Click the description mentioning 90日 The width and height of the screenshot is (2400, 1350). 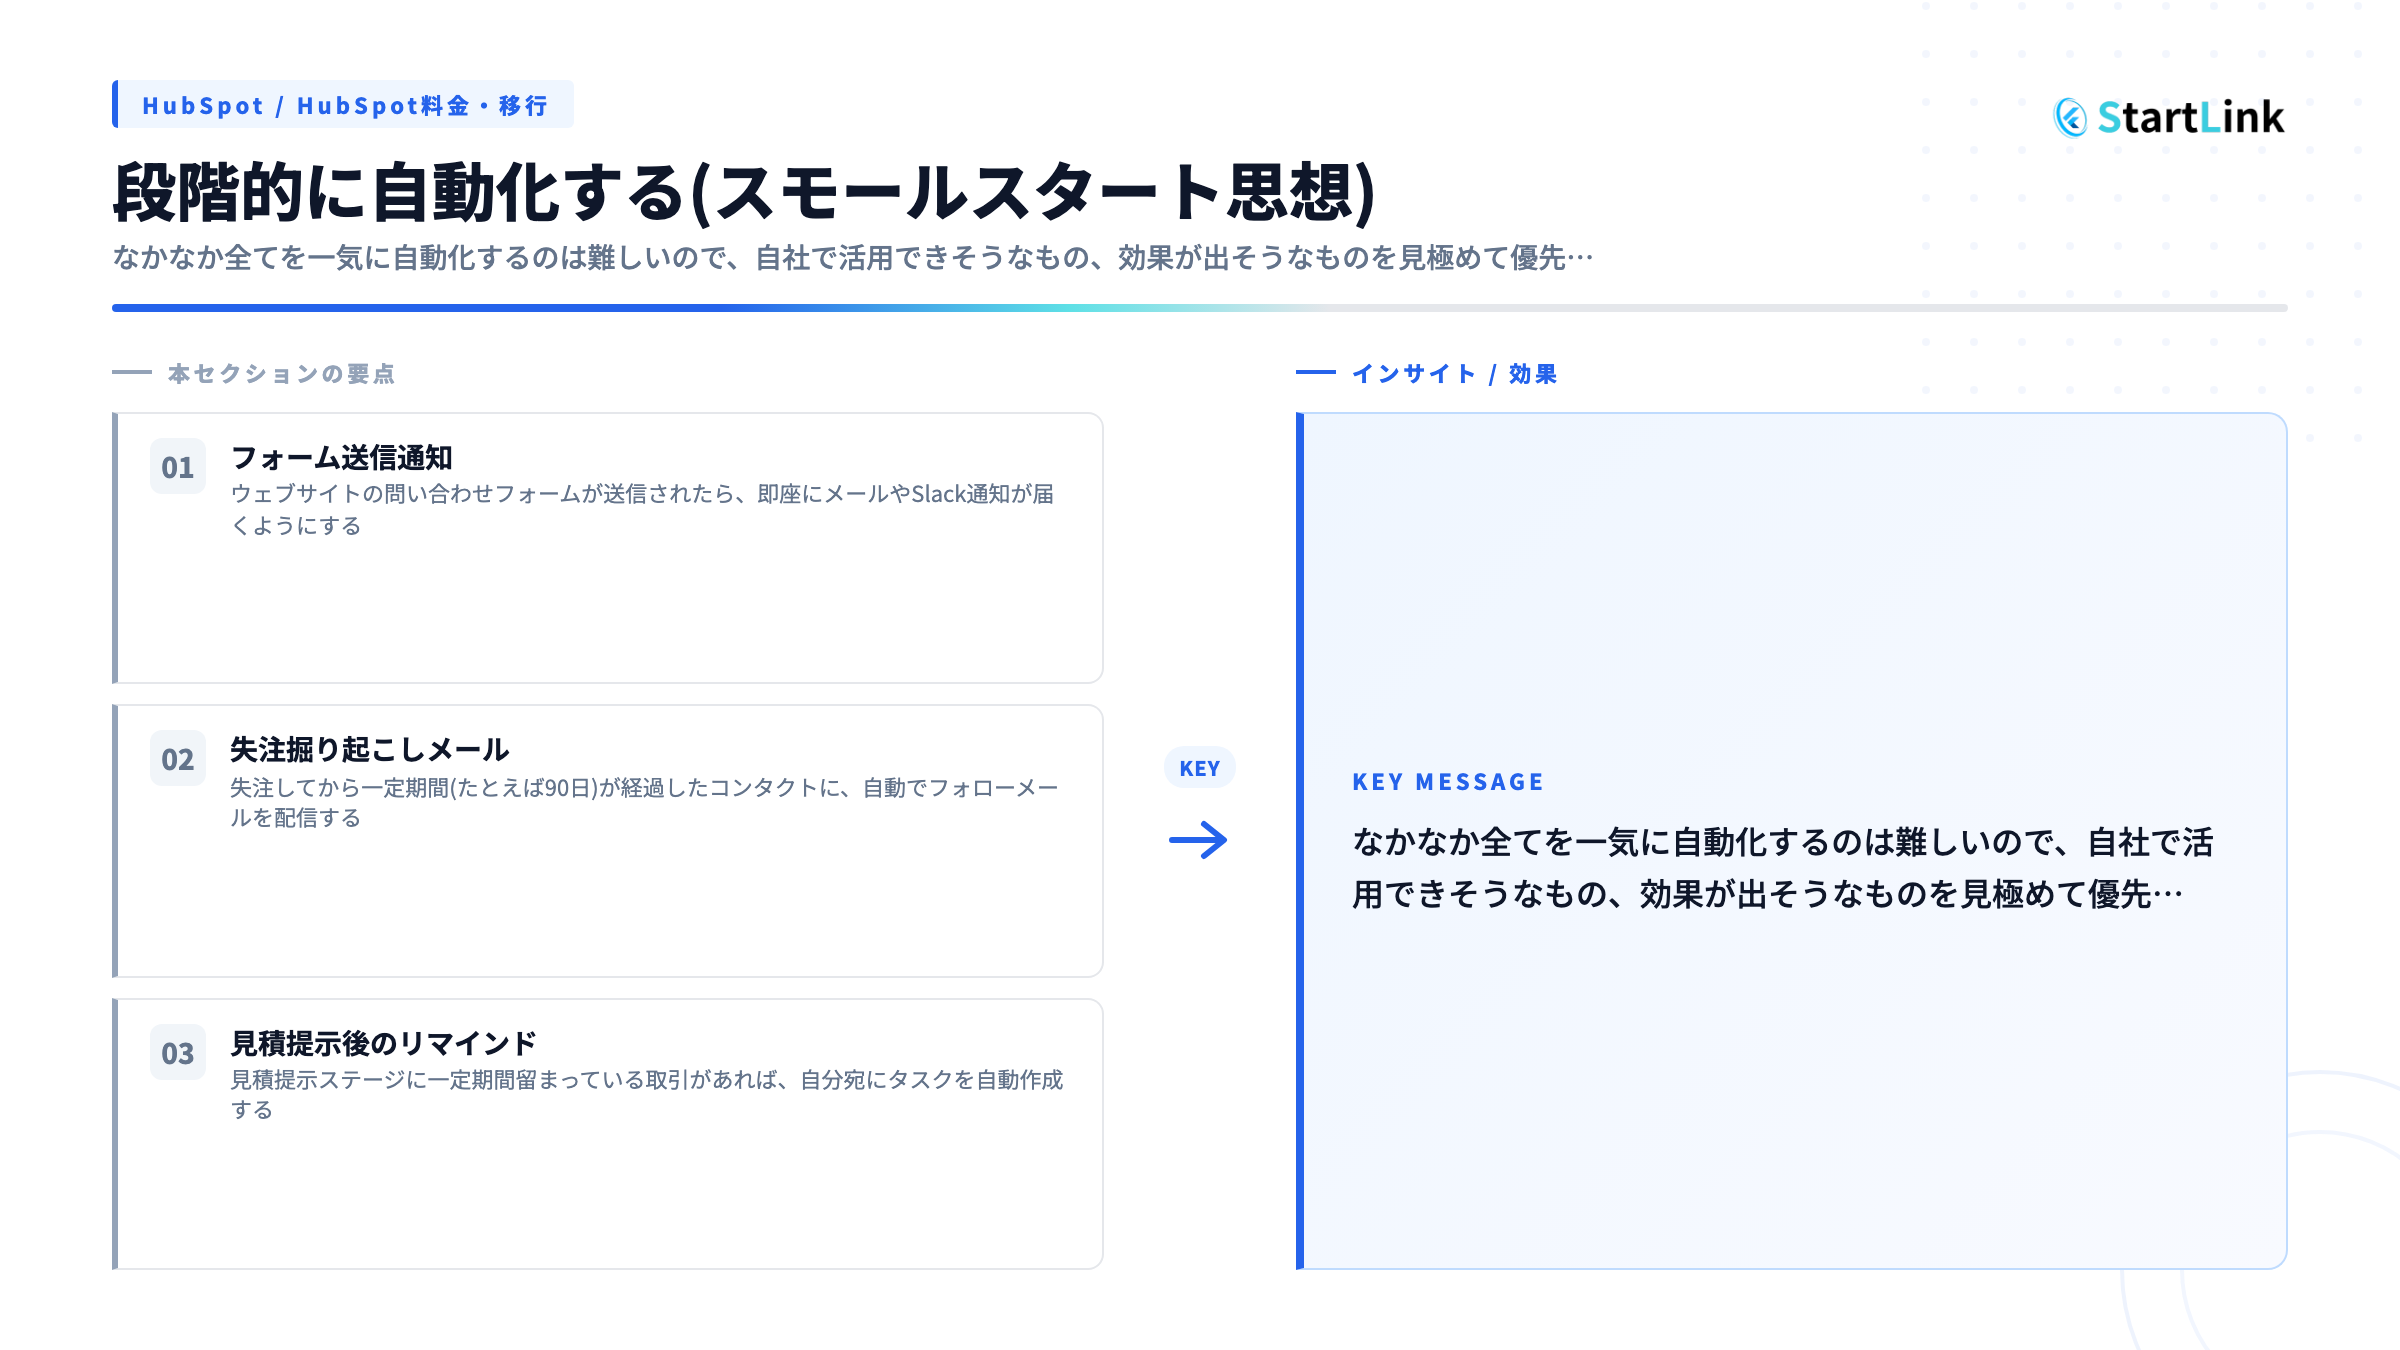pos(644,803)
